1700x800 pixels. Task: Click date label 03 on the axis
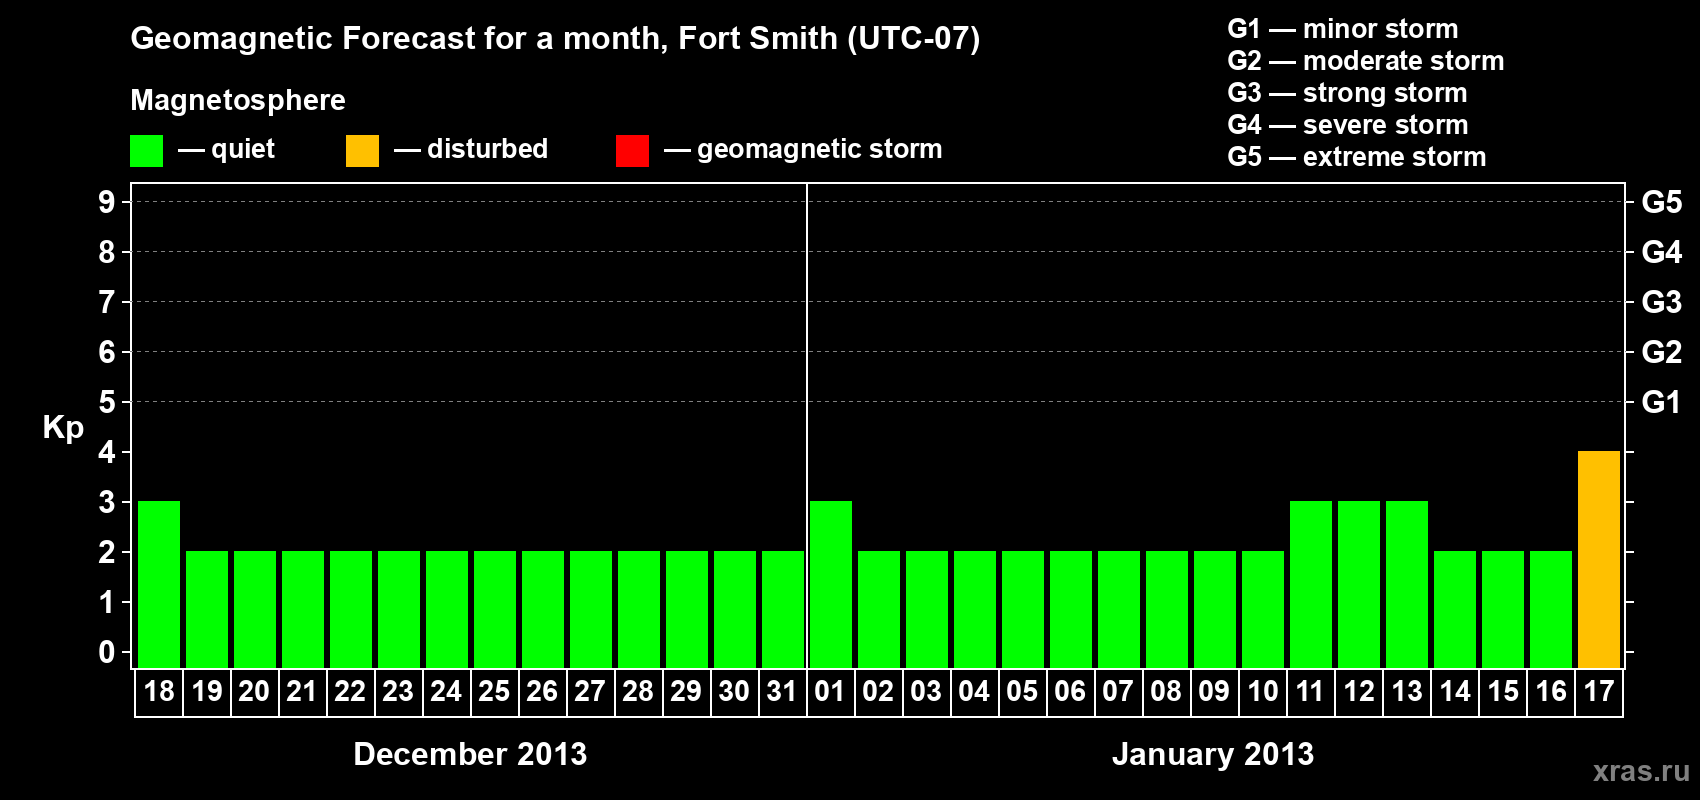coord(926,692)
